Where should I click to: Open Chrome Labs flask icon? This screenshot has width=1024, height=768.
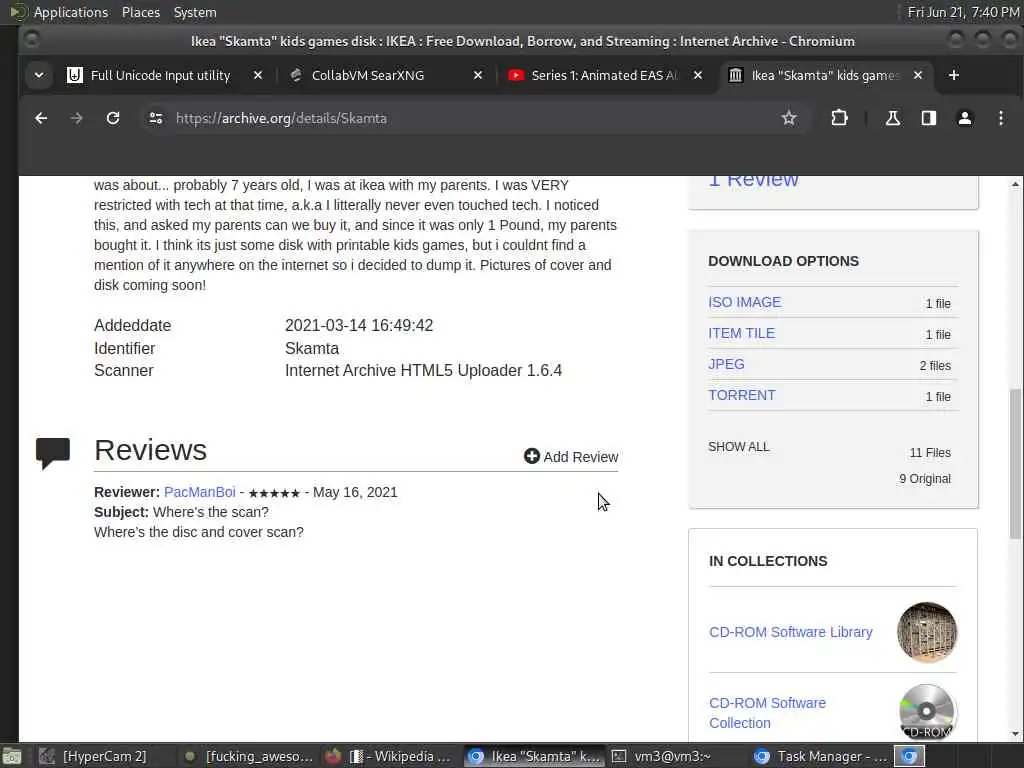click(x=893, y=118)
